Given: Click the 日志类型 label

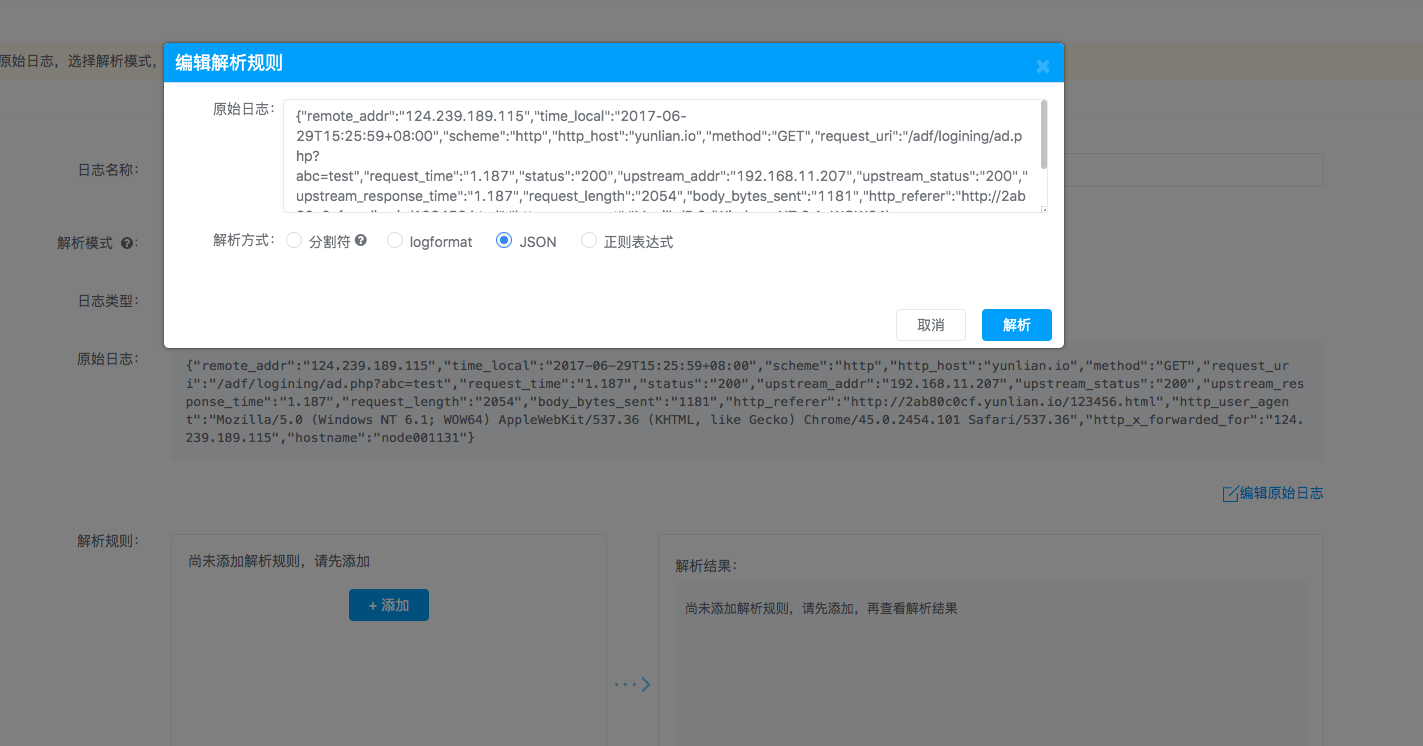Looking at the screenshot, I should [x=108, y=300].
